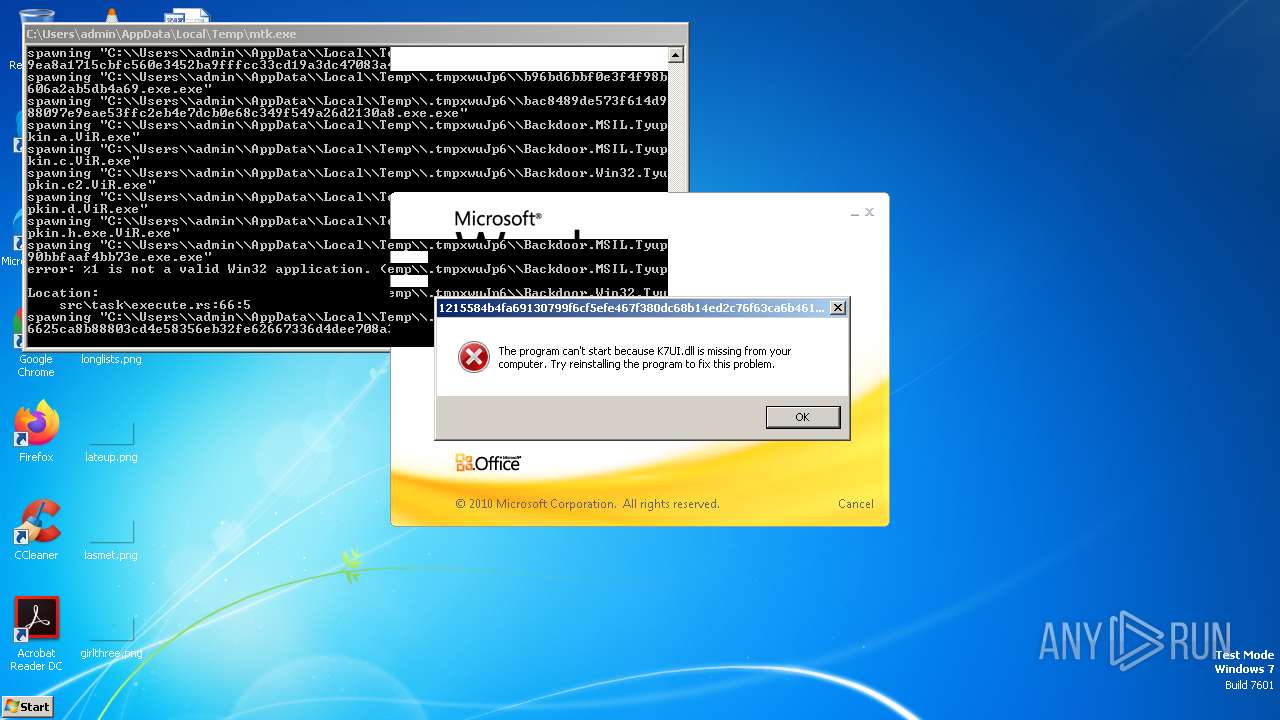Viewport: 1280px width, 720px height.
Task: Open lateup.png file on desktop
Action: pyautogui.click(x=111, y=440)
